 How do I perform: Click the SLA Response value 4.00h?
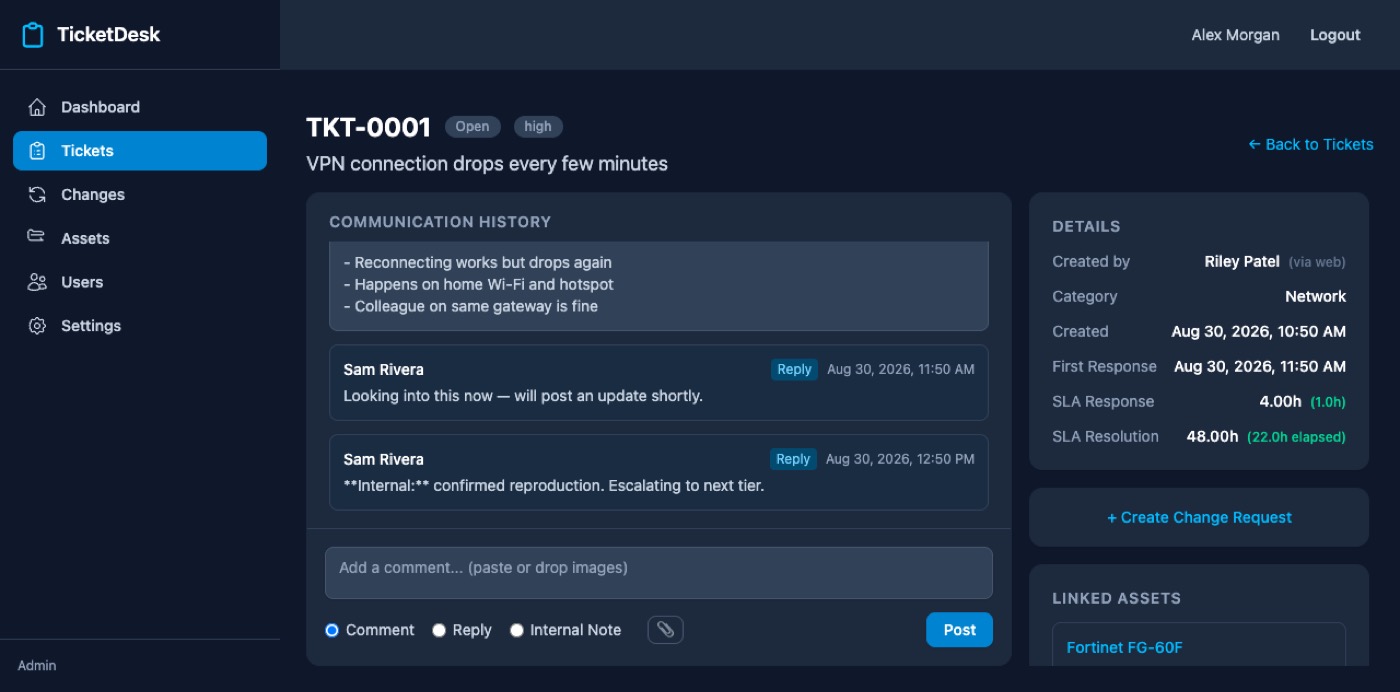1280,401
